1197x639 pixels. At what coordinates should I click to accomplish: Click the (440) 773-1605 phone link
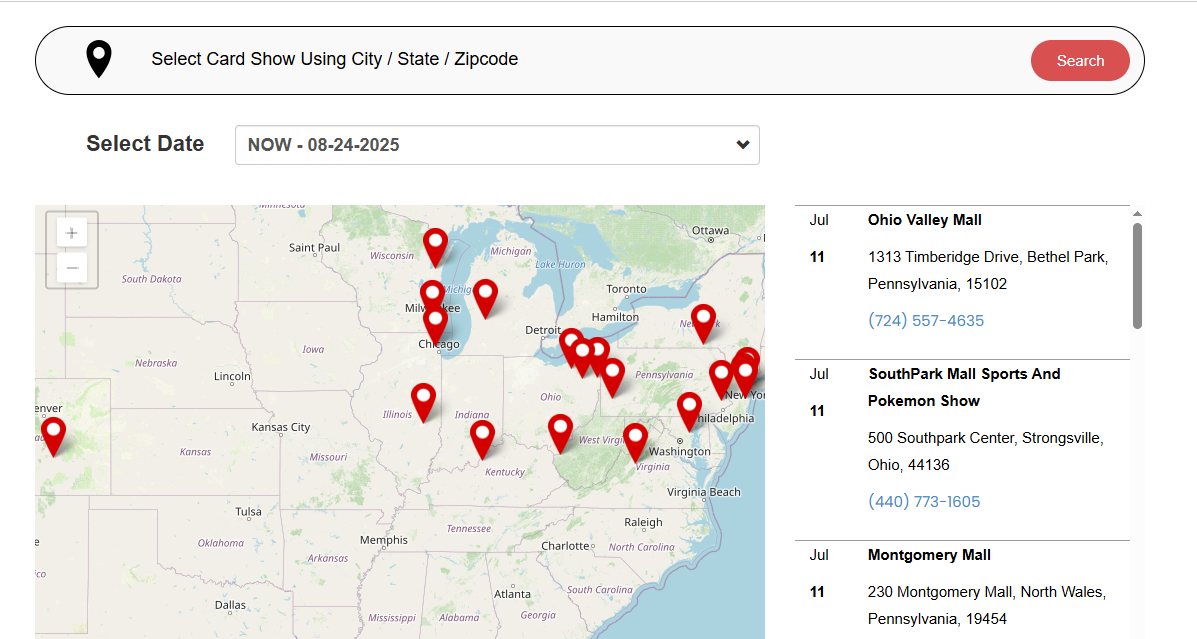click(x=924, y=502)
